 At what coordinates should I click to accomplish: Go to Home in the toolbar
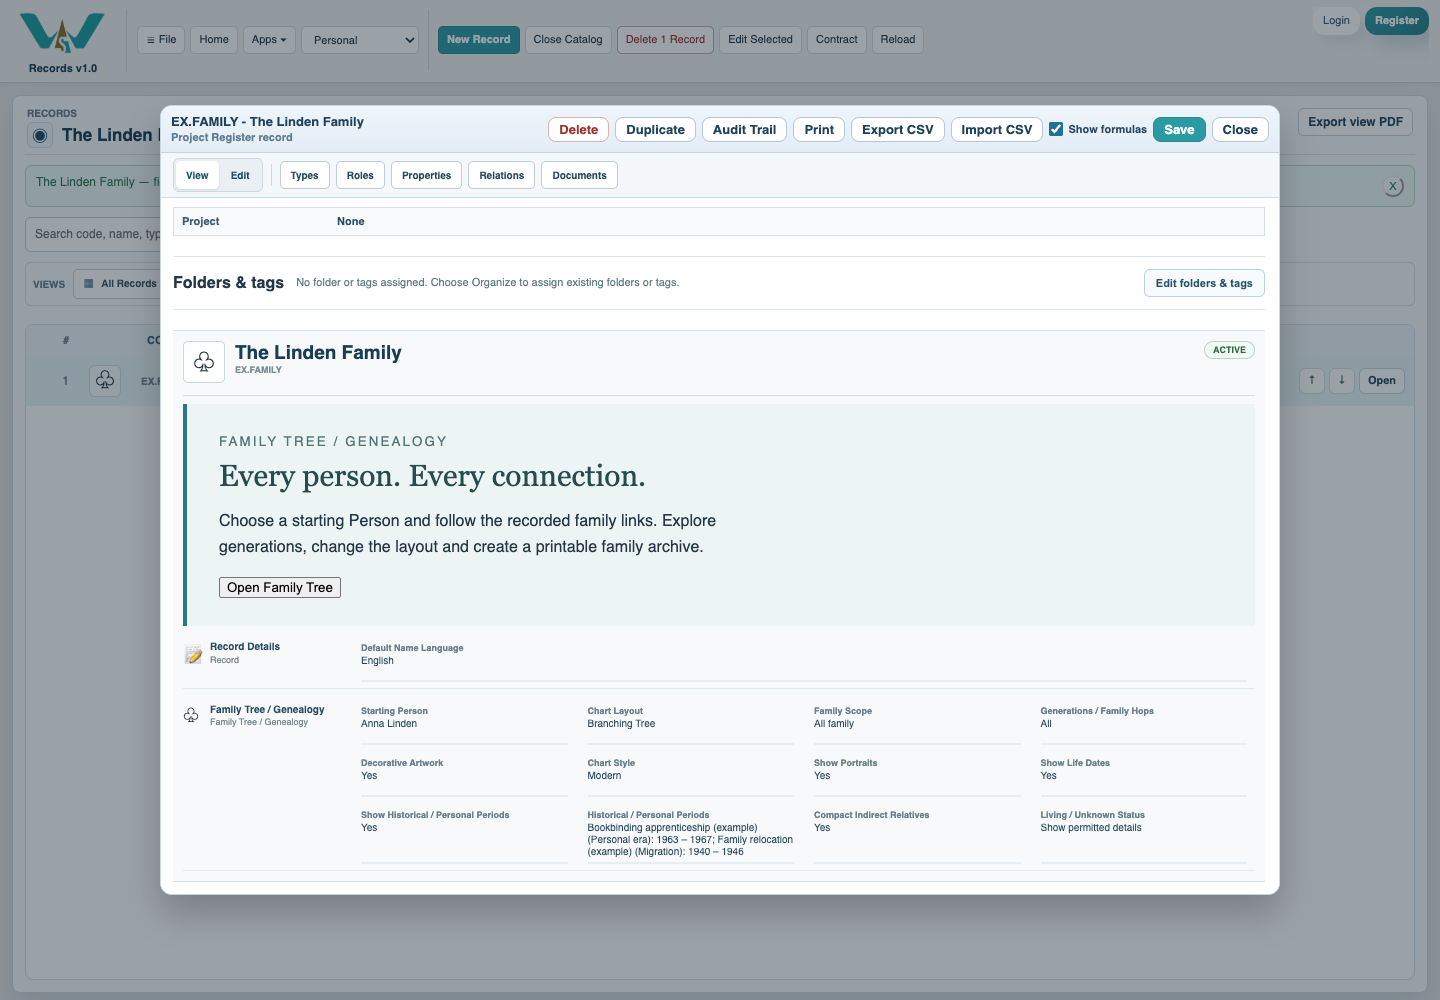pos(214,40)
